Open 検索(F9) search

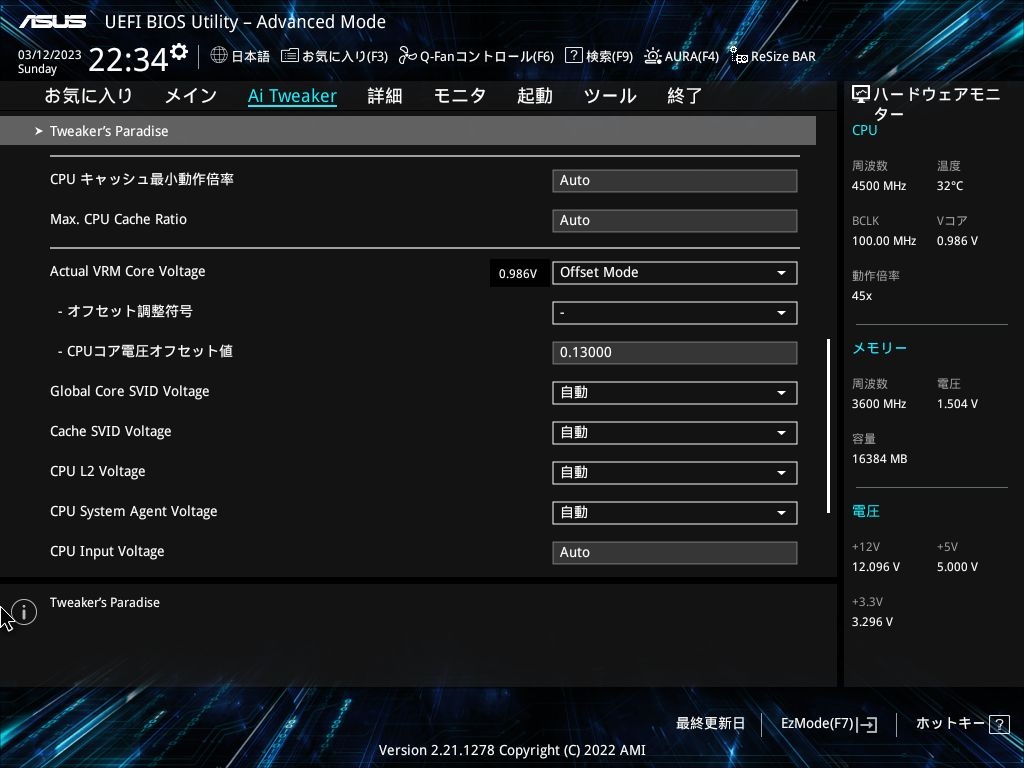[599, 56]
